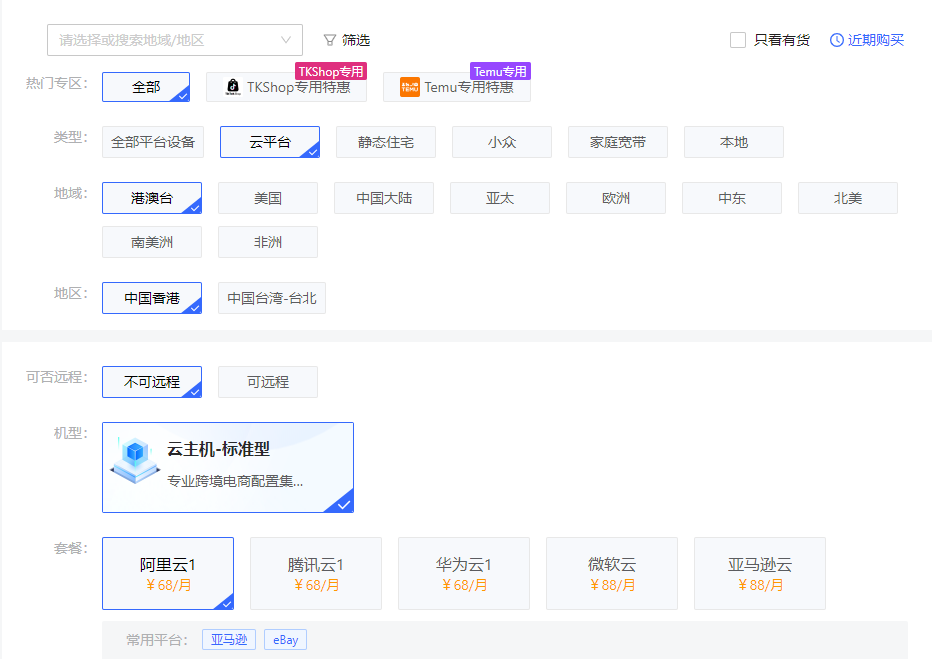The height and width of the screenshot is (659, 932).
Task: Select the 云主机-标准型 machine card
Action: coord(228,467)
